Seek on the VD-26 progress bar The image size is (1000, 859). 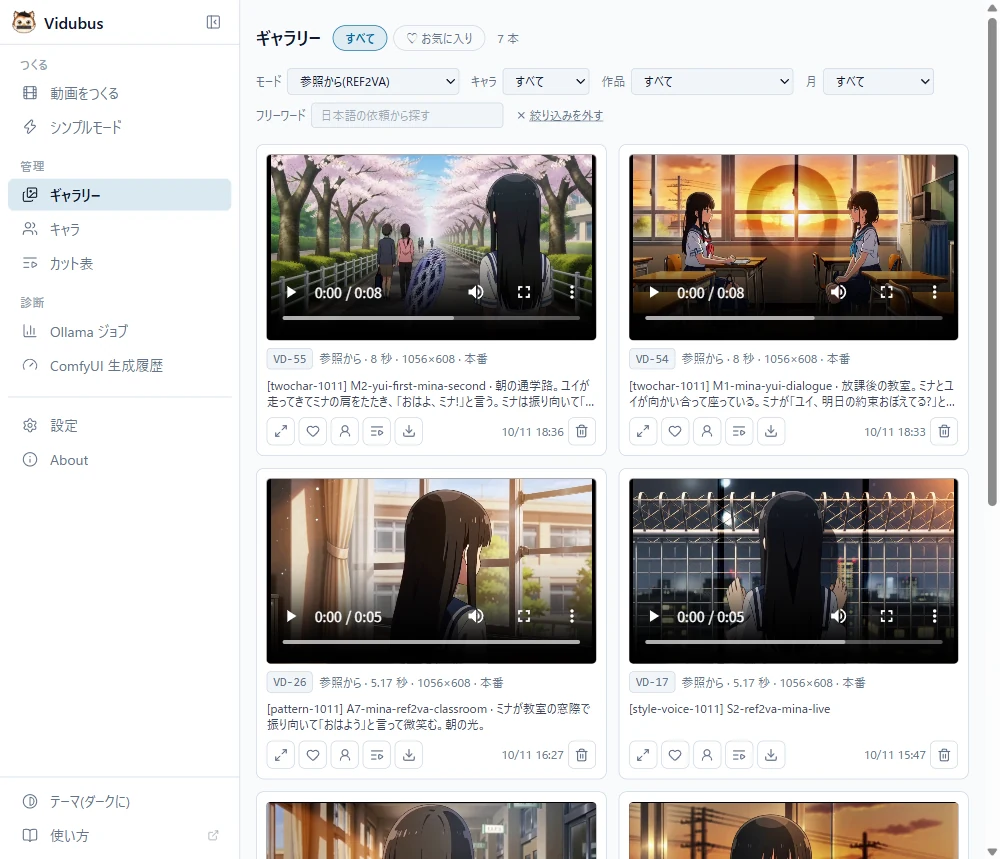click(431, 642)
